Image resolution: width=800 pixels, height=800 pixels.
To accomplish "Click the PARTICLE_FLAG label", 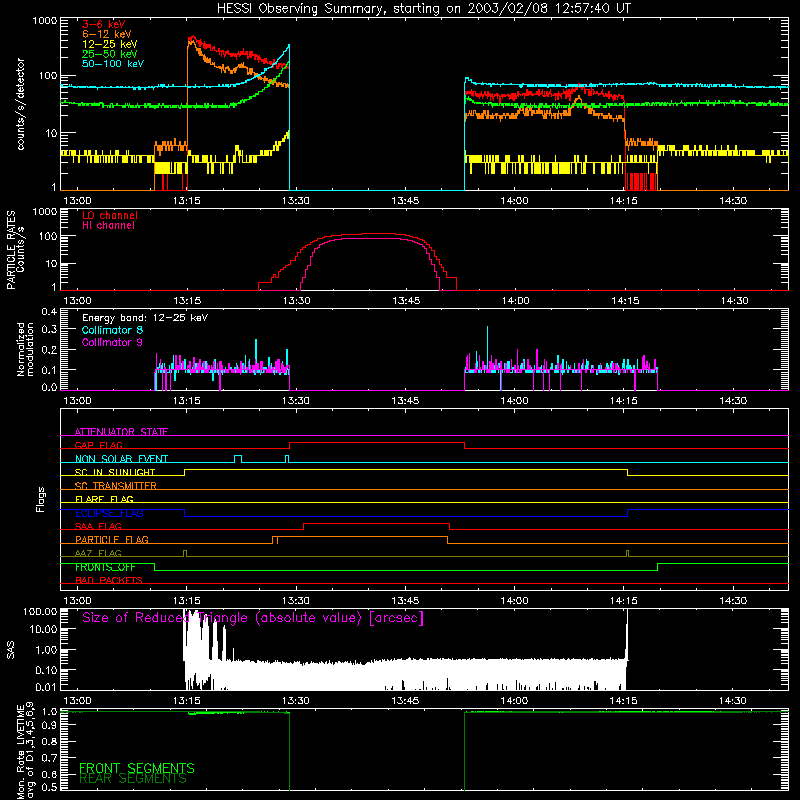I will coord(112,539).
